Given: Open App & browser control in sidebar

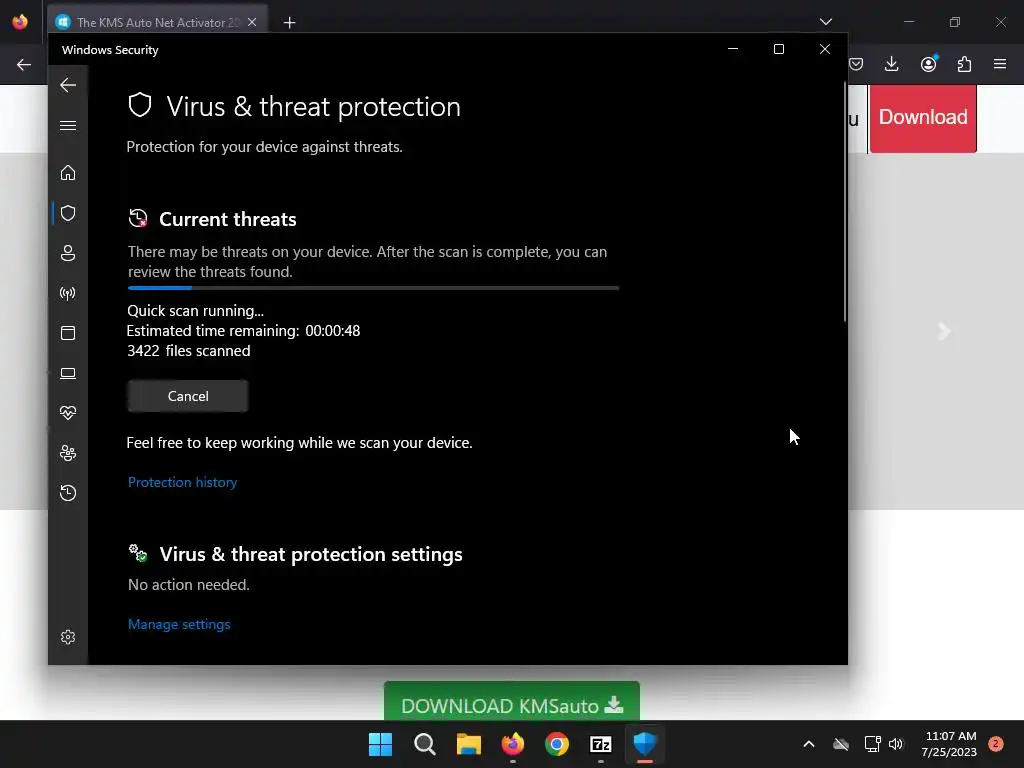Looking at the screenshot, I should 68,333.
